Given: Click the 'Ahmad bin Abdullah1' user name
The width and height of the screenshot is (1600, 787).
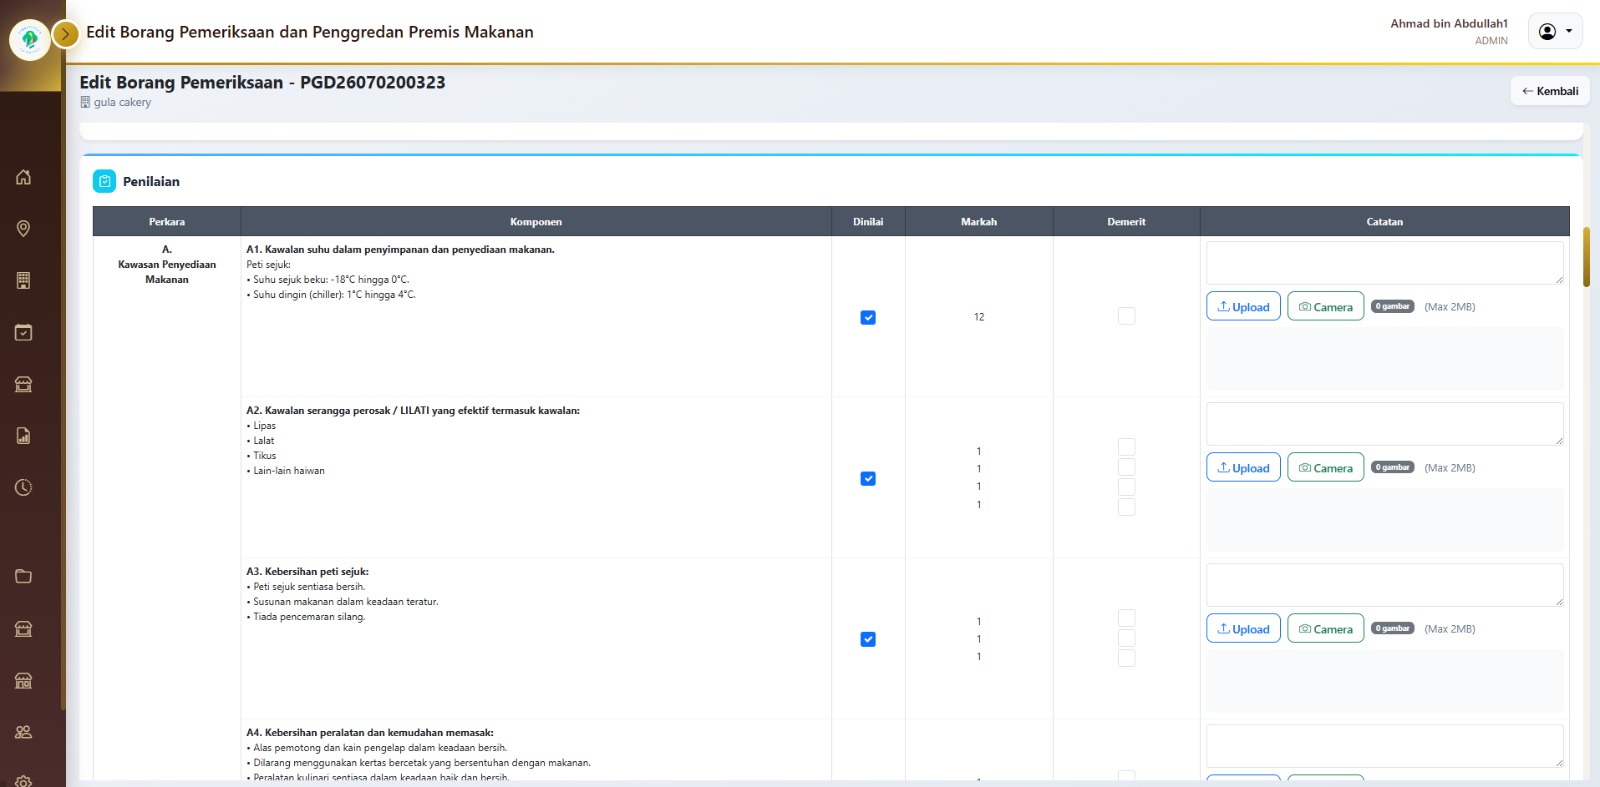Looking at the screenshot, I should click(x=1449, y=23).
